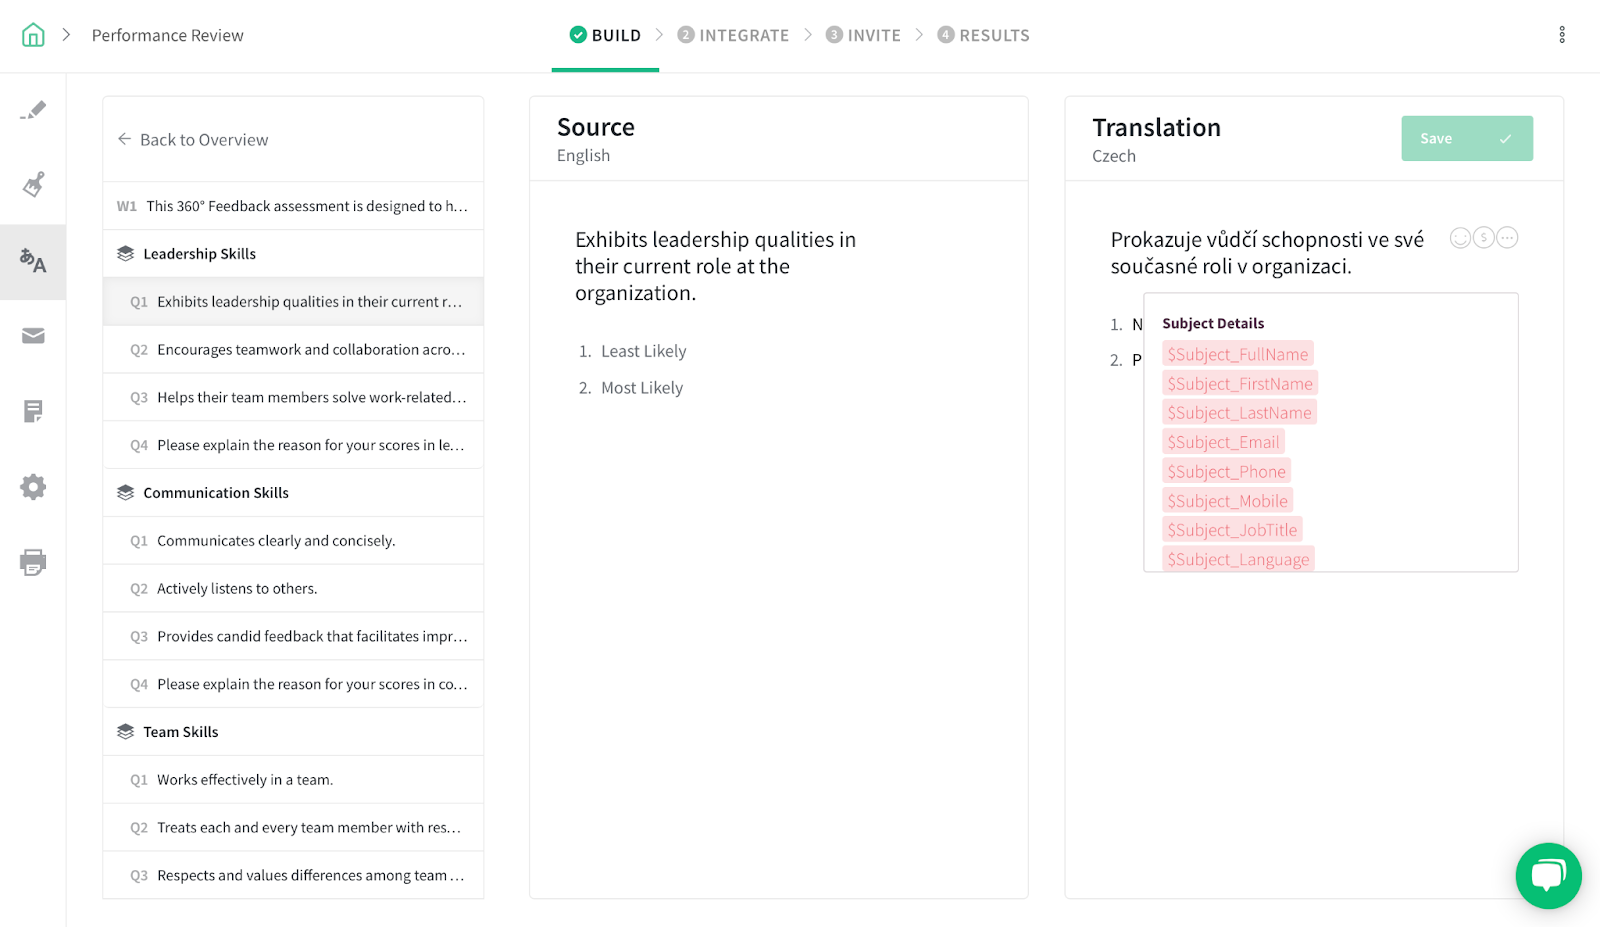Open the paintbrush design icon in the sidebar
This screenshot has width=1600, height=927.
(33, 185)
